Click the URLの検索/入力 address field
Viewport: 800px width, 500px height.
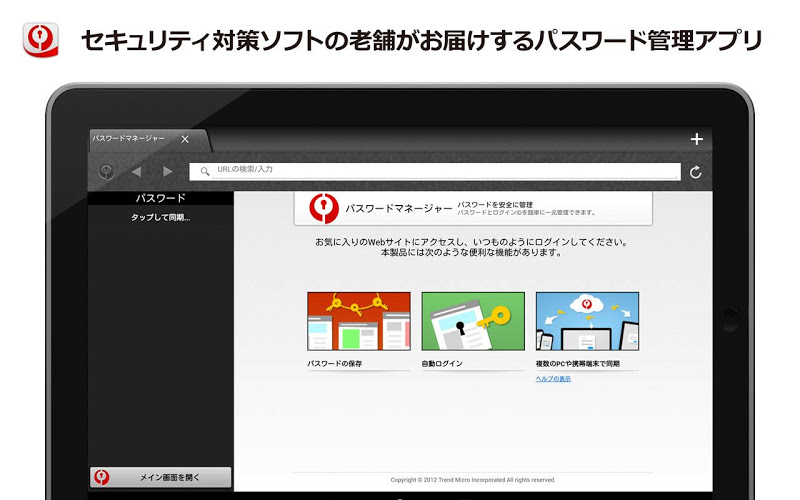coord(435,171)
